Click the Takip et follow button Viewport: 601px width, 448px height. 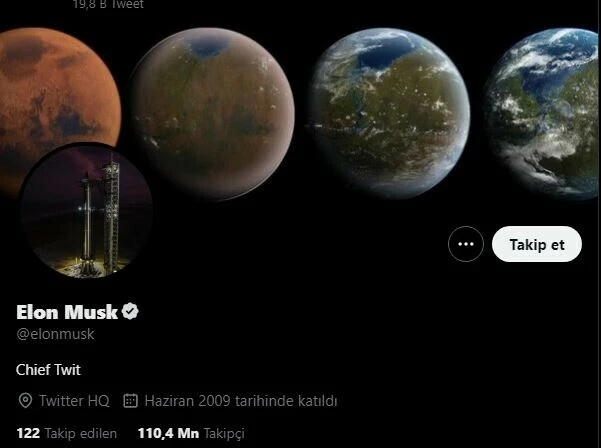pyautogui.click(x=537, y=244)
